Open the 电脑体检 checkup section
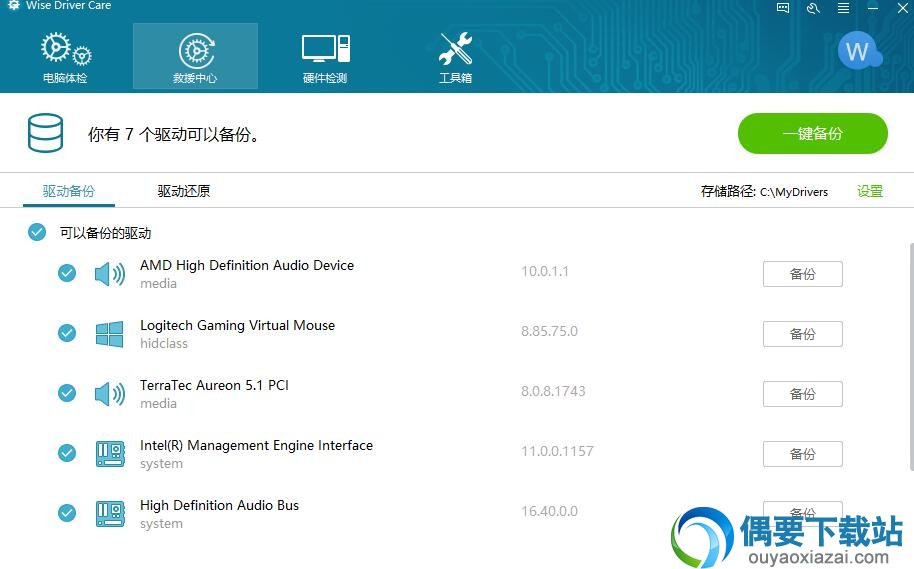This screenshot has width=914, height=569. tap(65, 57)
